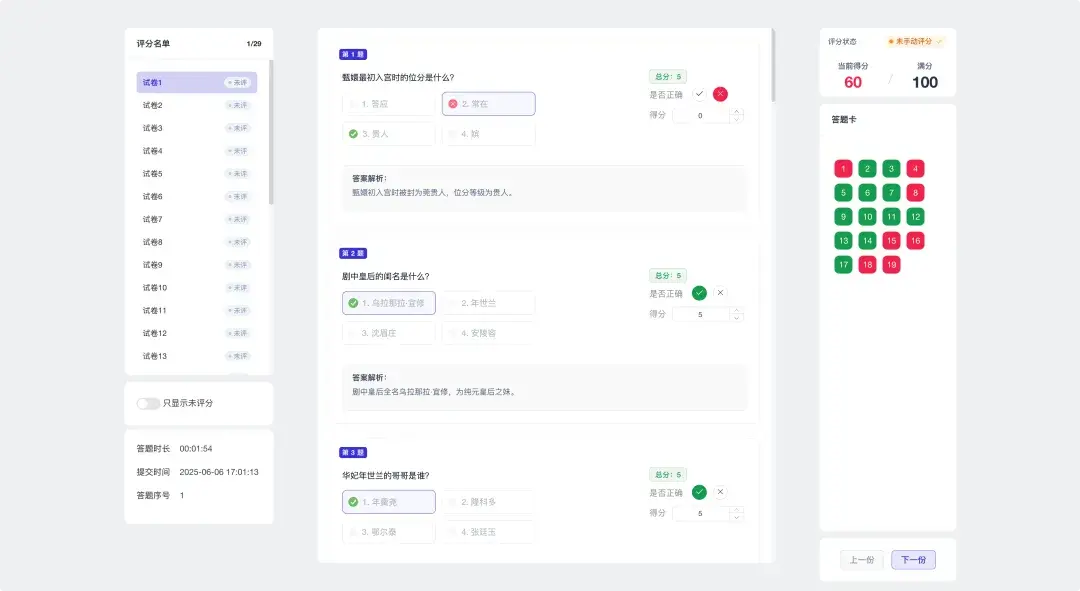Select 试卷1 in the grading list
The height and width of the screenshot is (591, 1080).
click(196, 83)
